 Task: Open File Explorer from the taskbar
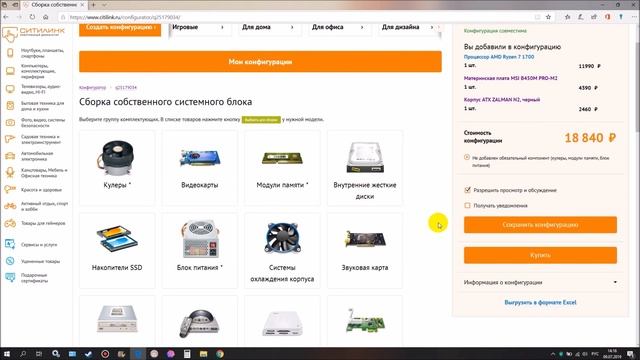coord(203,354)
